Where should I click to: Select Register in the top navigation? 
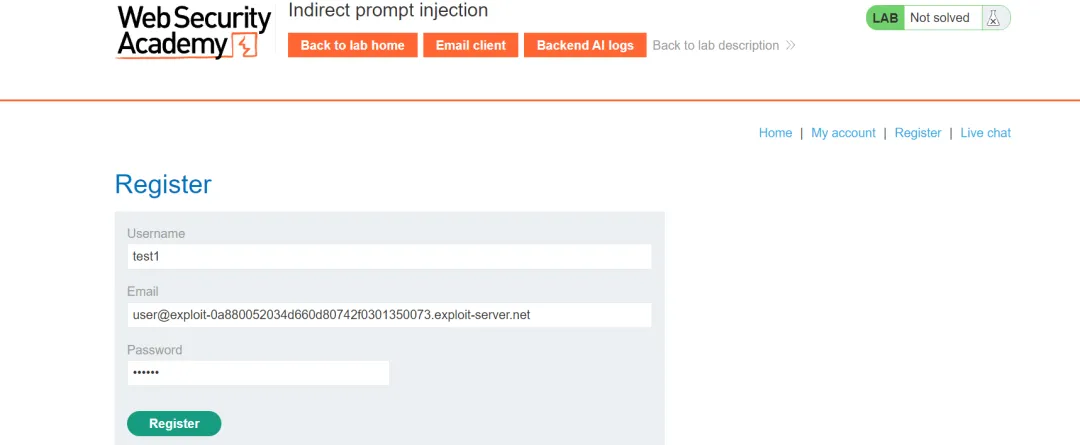point(917,133)
